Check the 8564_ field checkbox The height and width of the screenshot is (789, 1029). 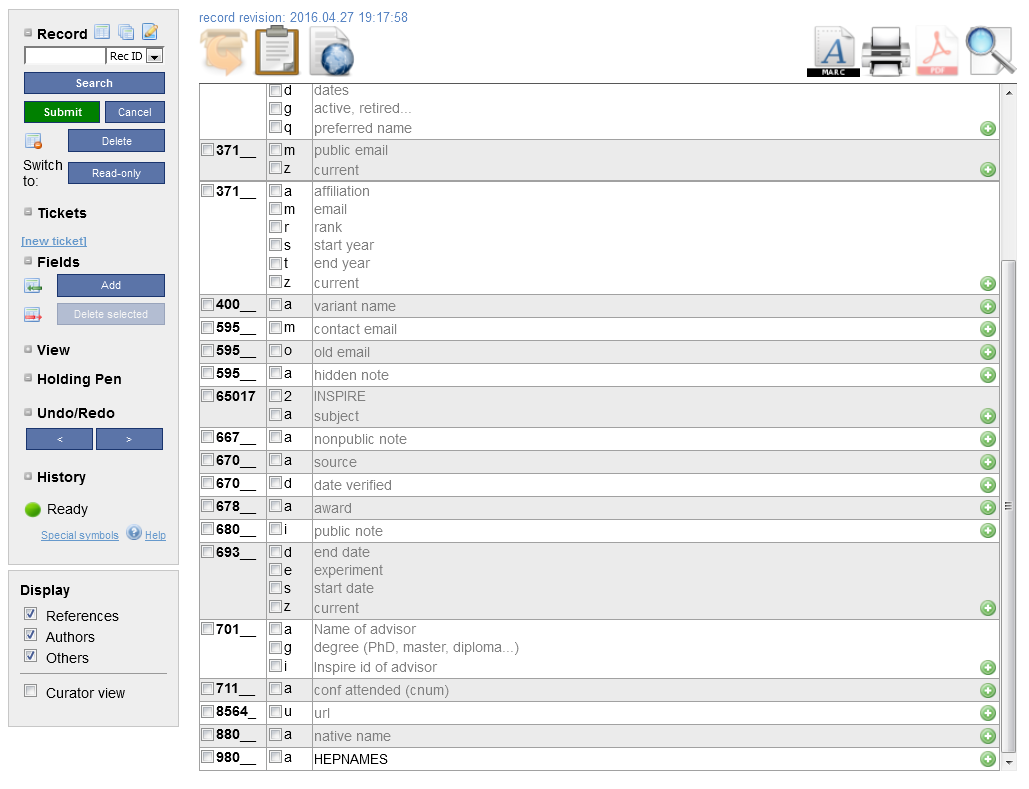207,711
